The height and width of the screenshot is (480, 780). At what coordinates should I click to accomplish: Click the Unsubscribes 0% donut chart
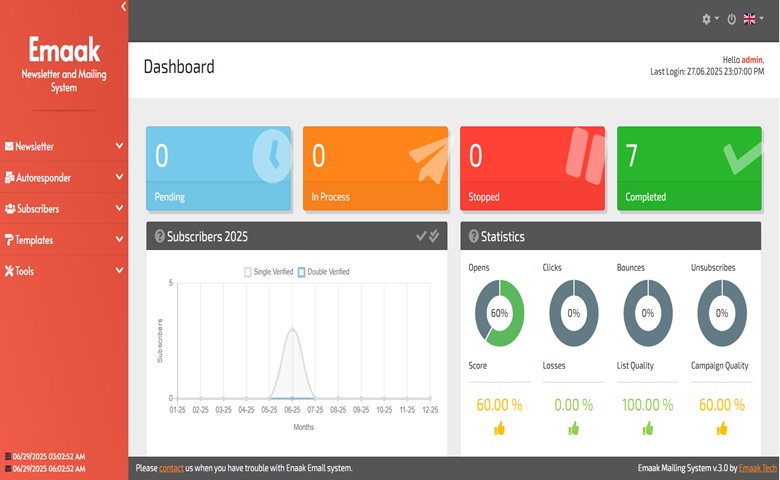pos(722,313)
